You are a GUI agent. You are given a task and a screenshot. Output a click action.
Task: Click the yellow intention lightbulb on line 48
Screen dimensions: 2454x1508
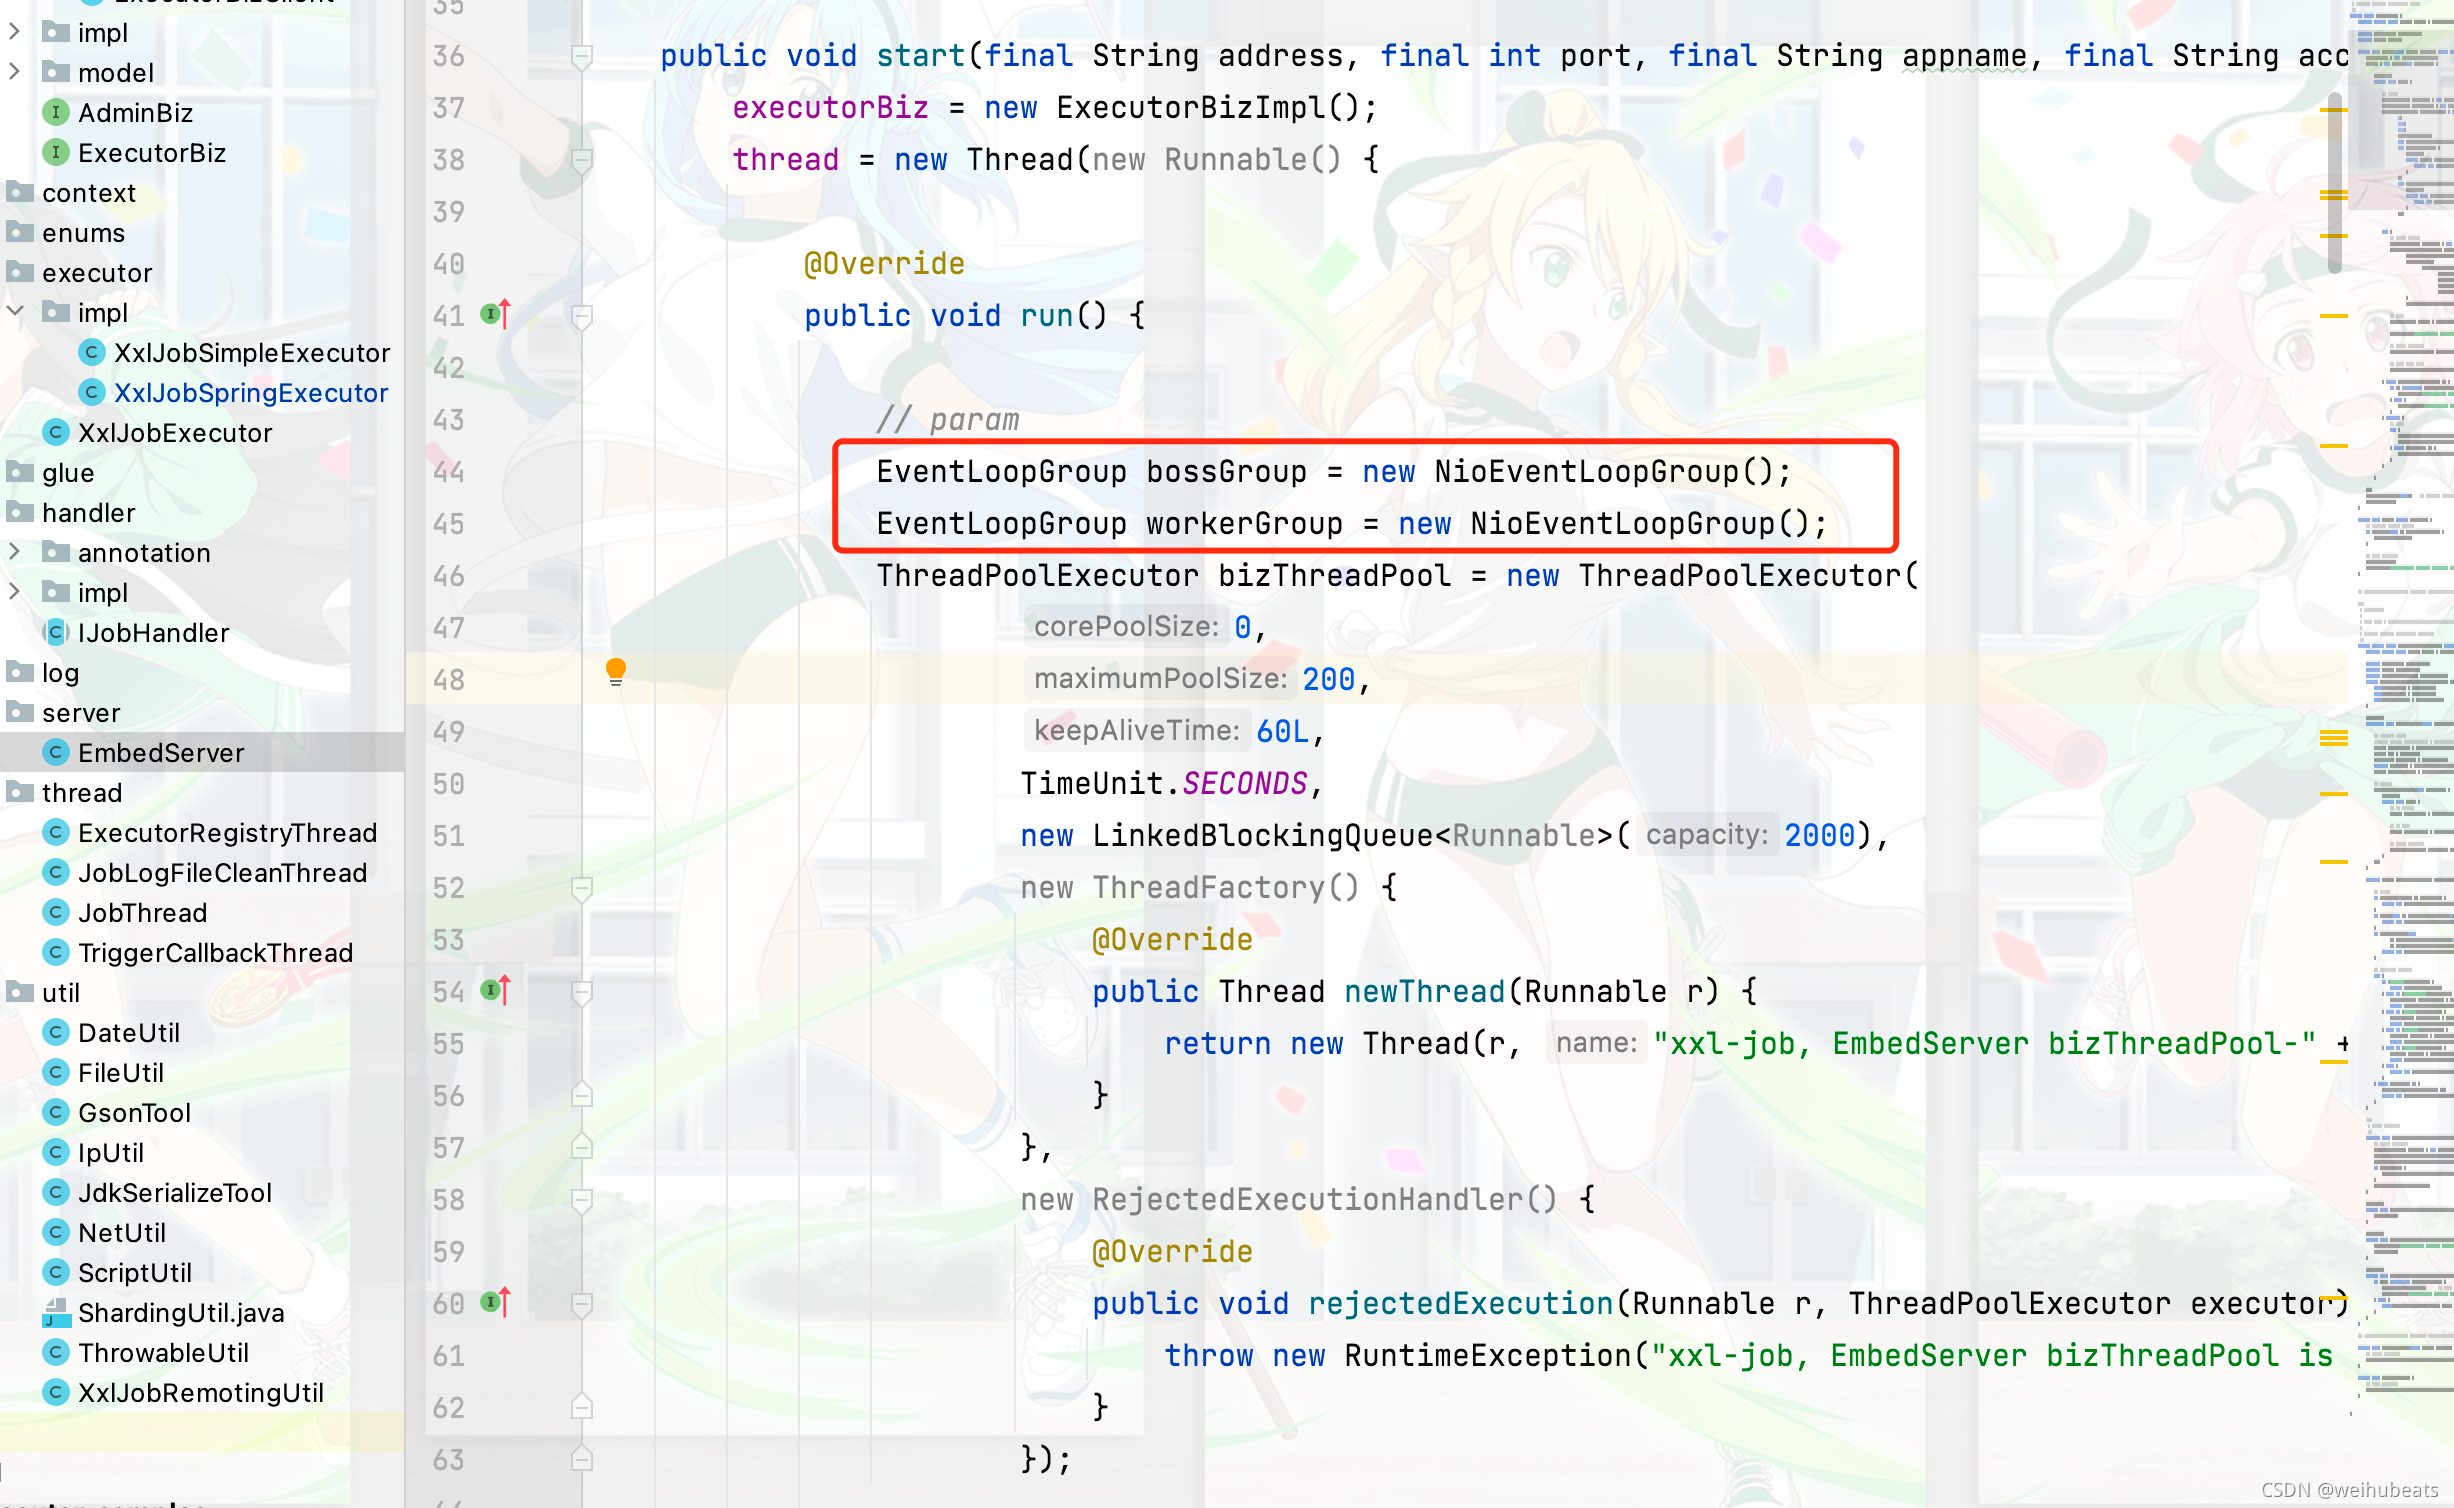pos(616,671)
